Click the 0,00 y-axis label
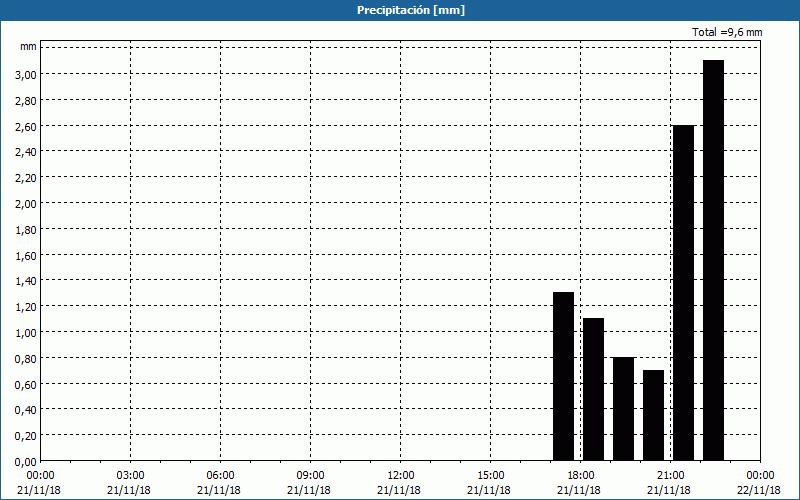Image resolution: width=800 pixels, height=500 pixels. (26, 462)
